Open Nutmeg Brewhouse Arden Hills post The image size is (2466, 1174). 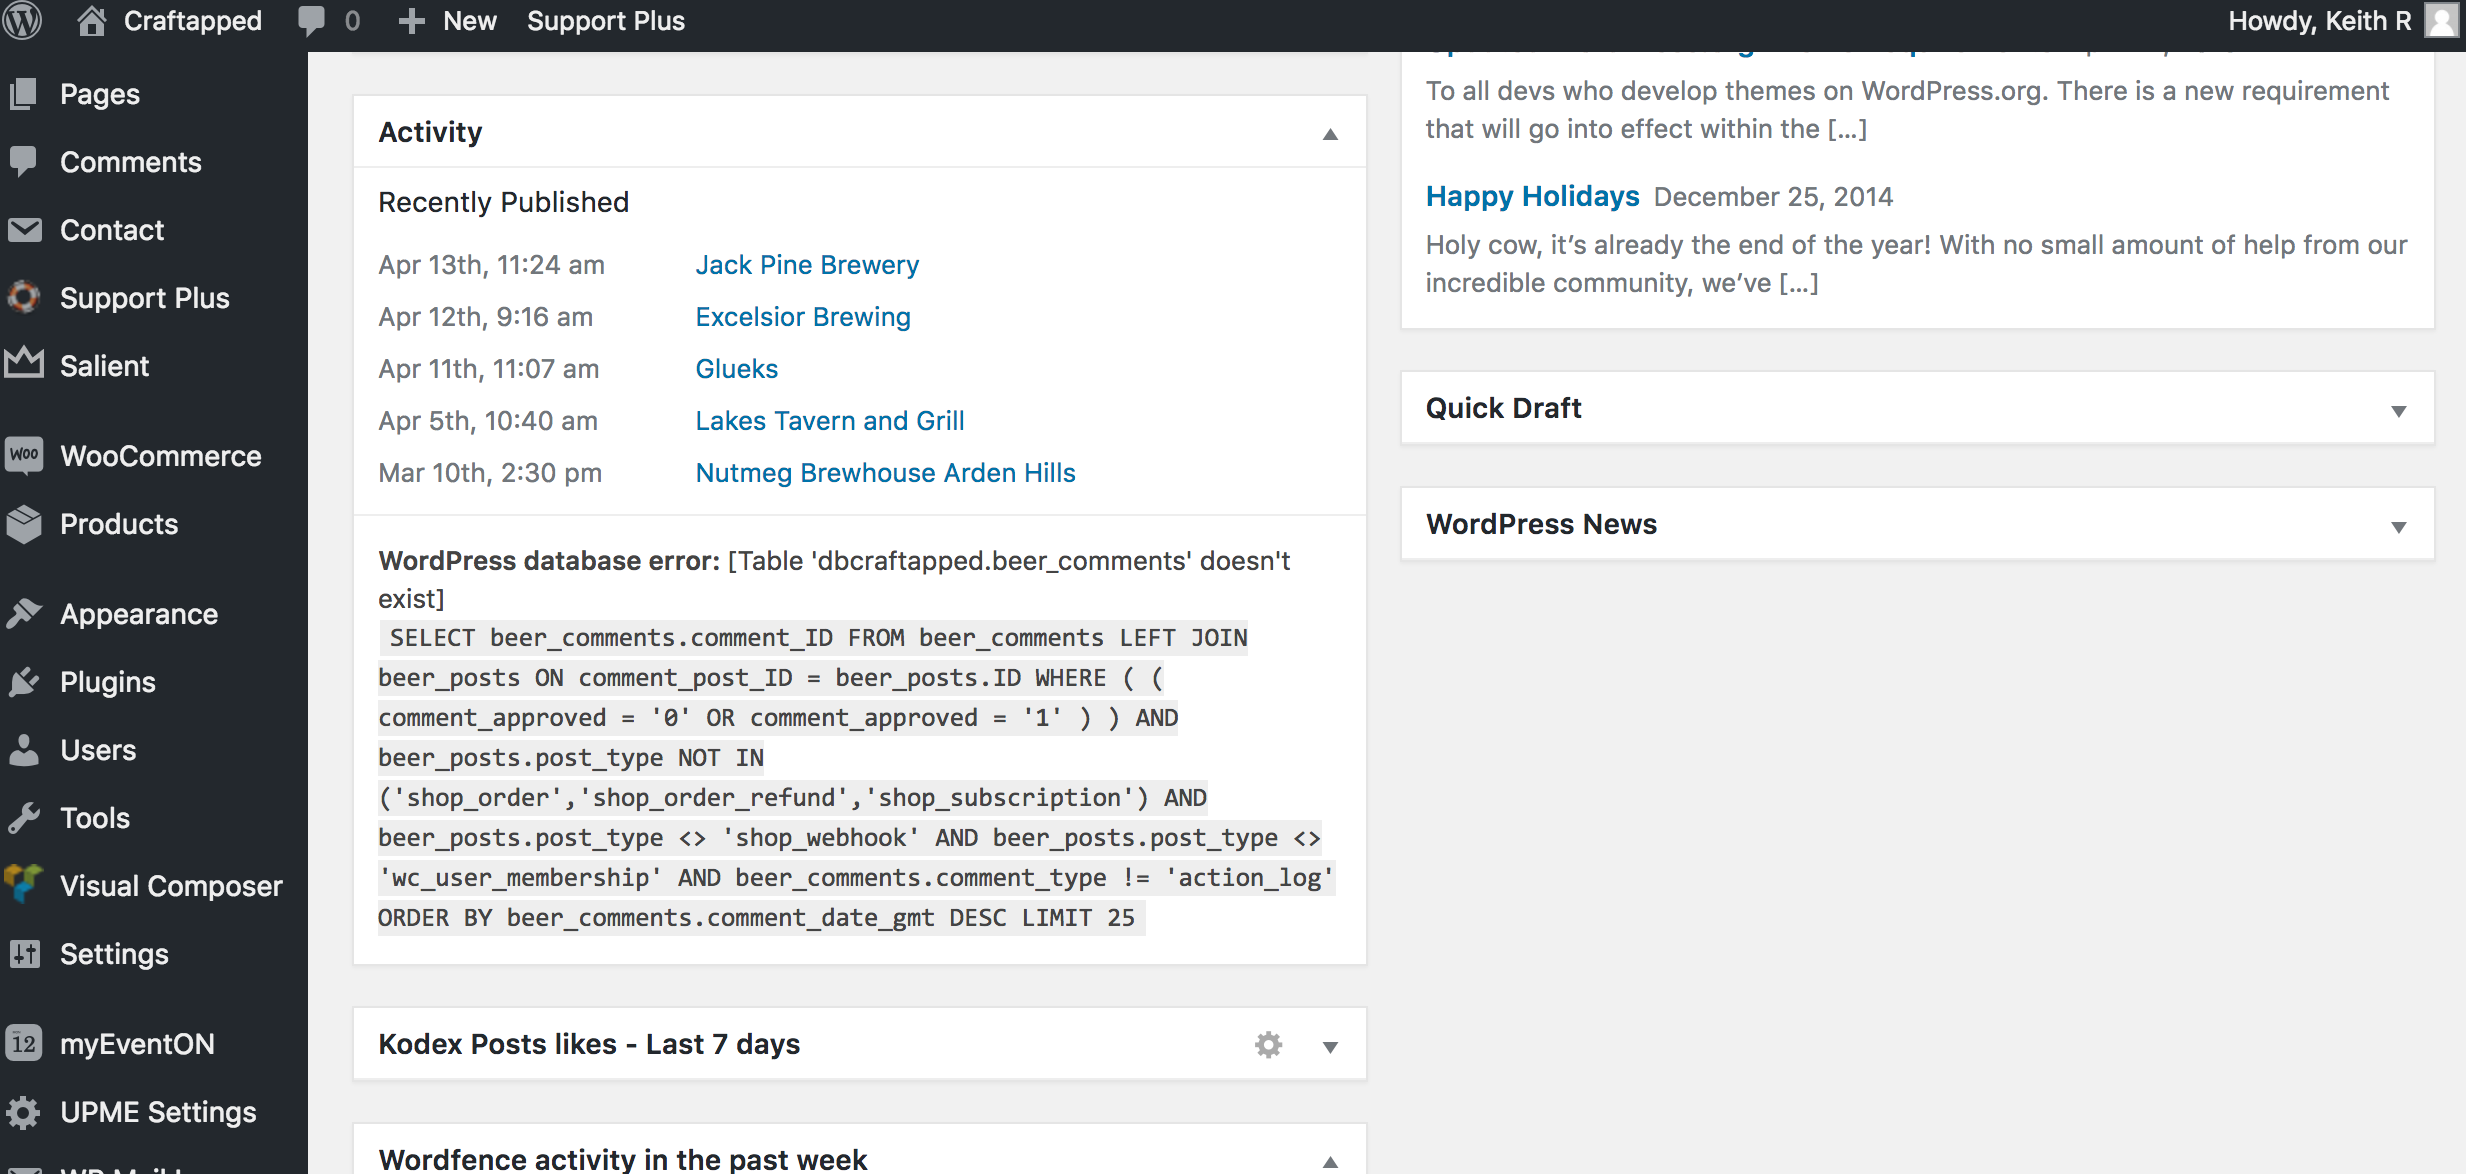point(885,473)
